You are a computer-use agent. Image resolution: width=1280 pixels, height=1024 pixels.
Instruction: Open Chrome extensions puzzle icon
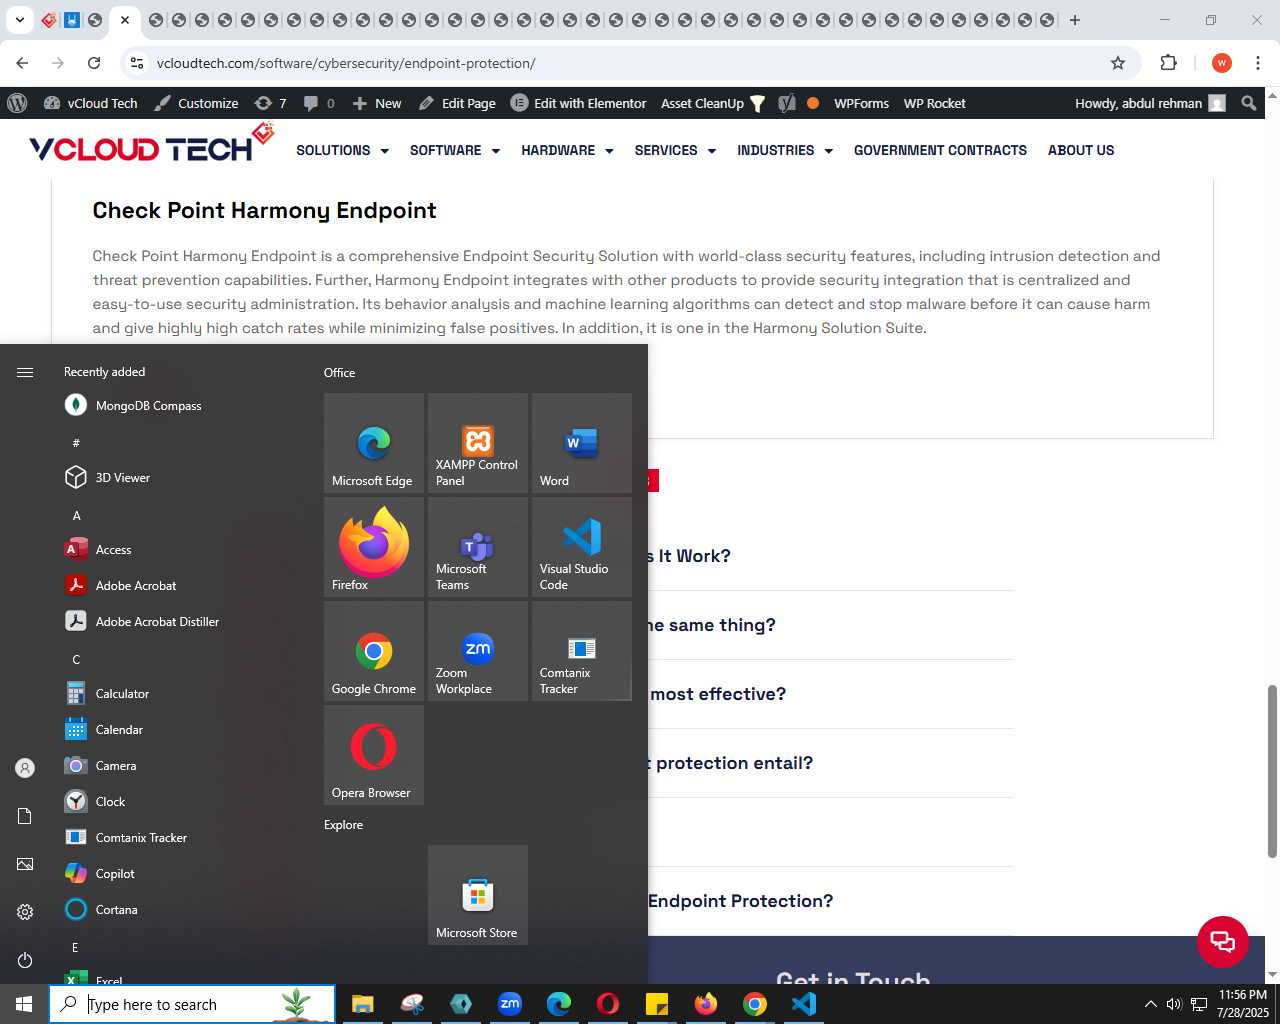click(x=1168, y=63)
